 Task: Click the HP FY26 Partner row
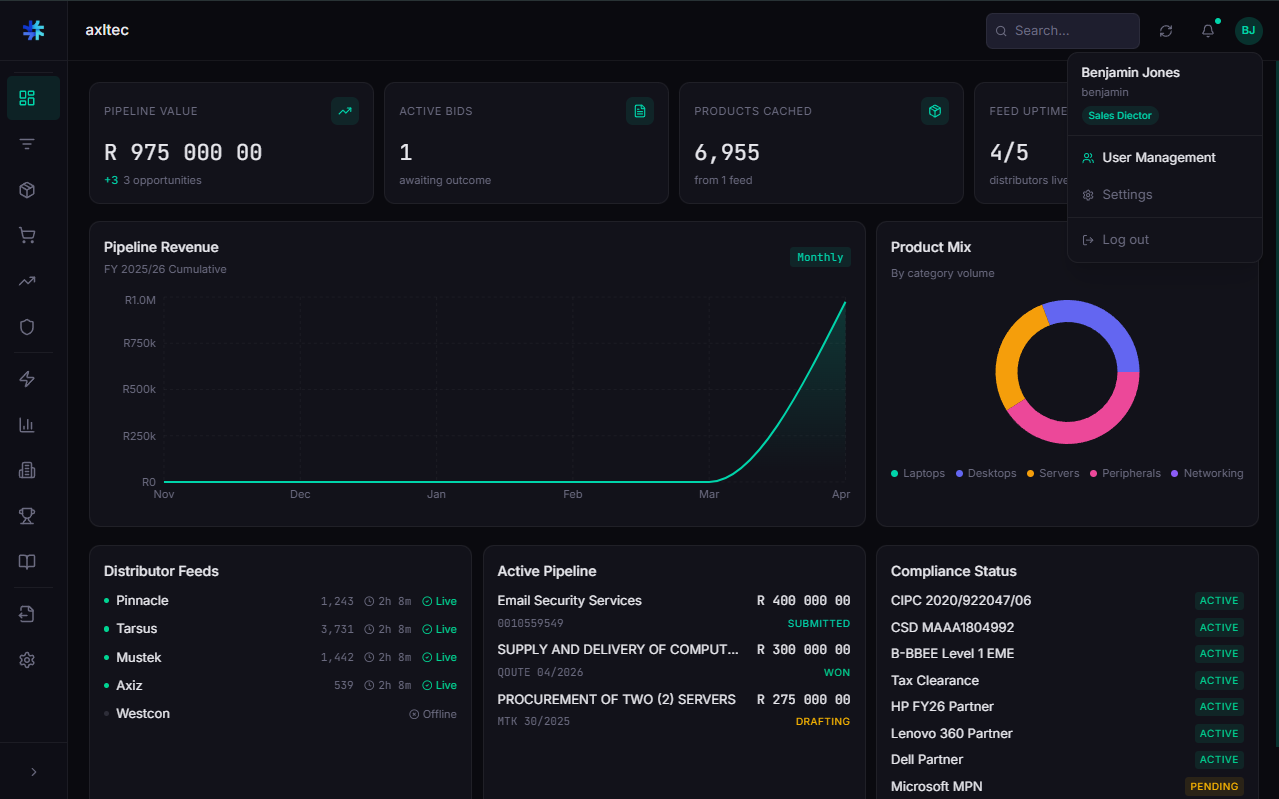pos(1067,707)
